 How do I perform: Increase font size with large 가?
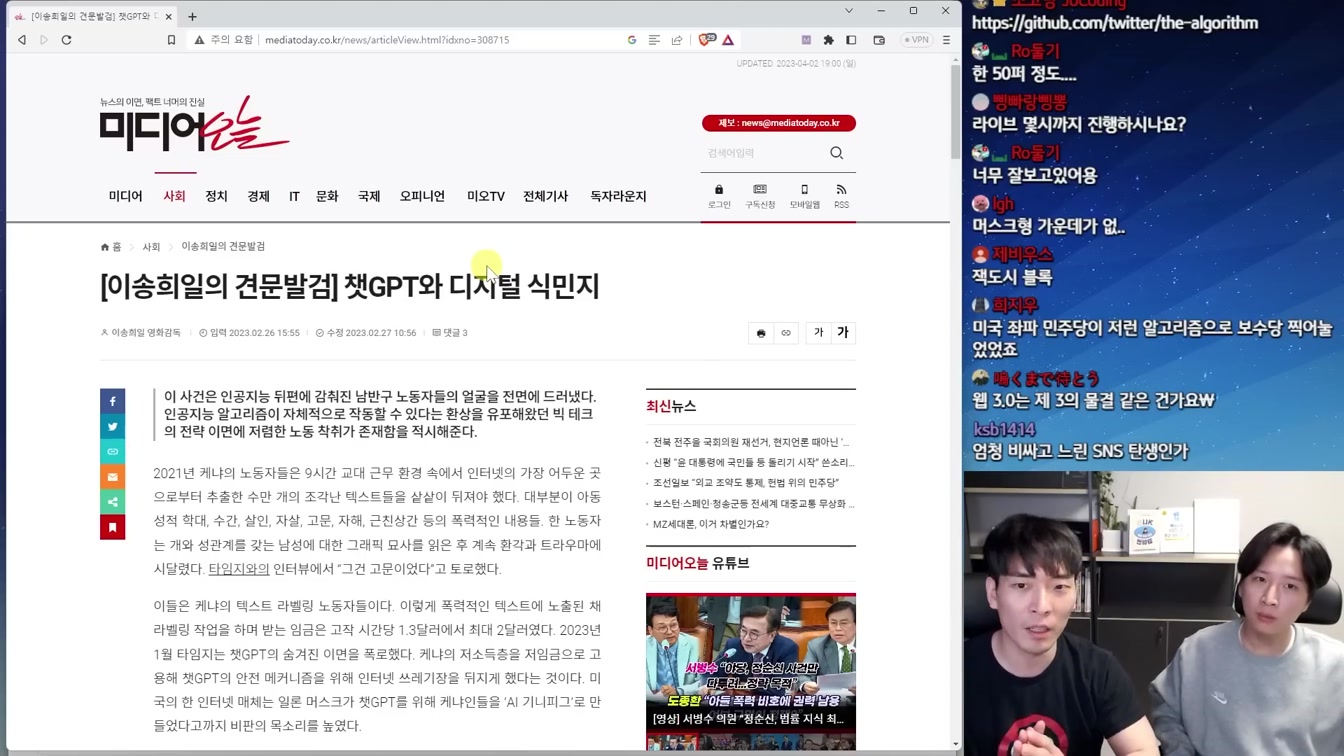(843, 333)
